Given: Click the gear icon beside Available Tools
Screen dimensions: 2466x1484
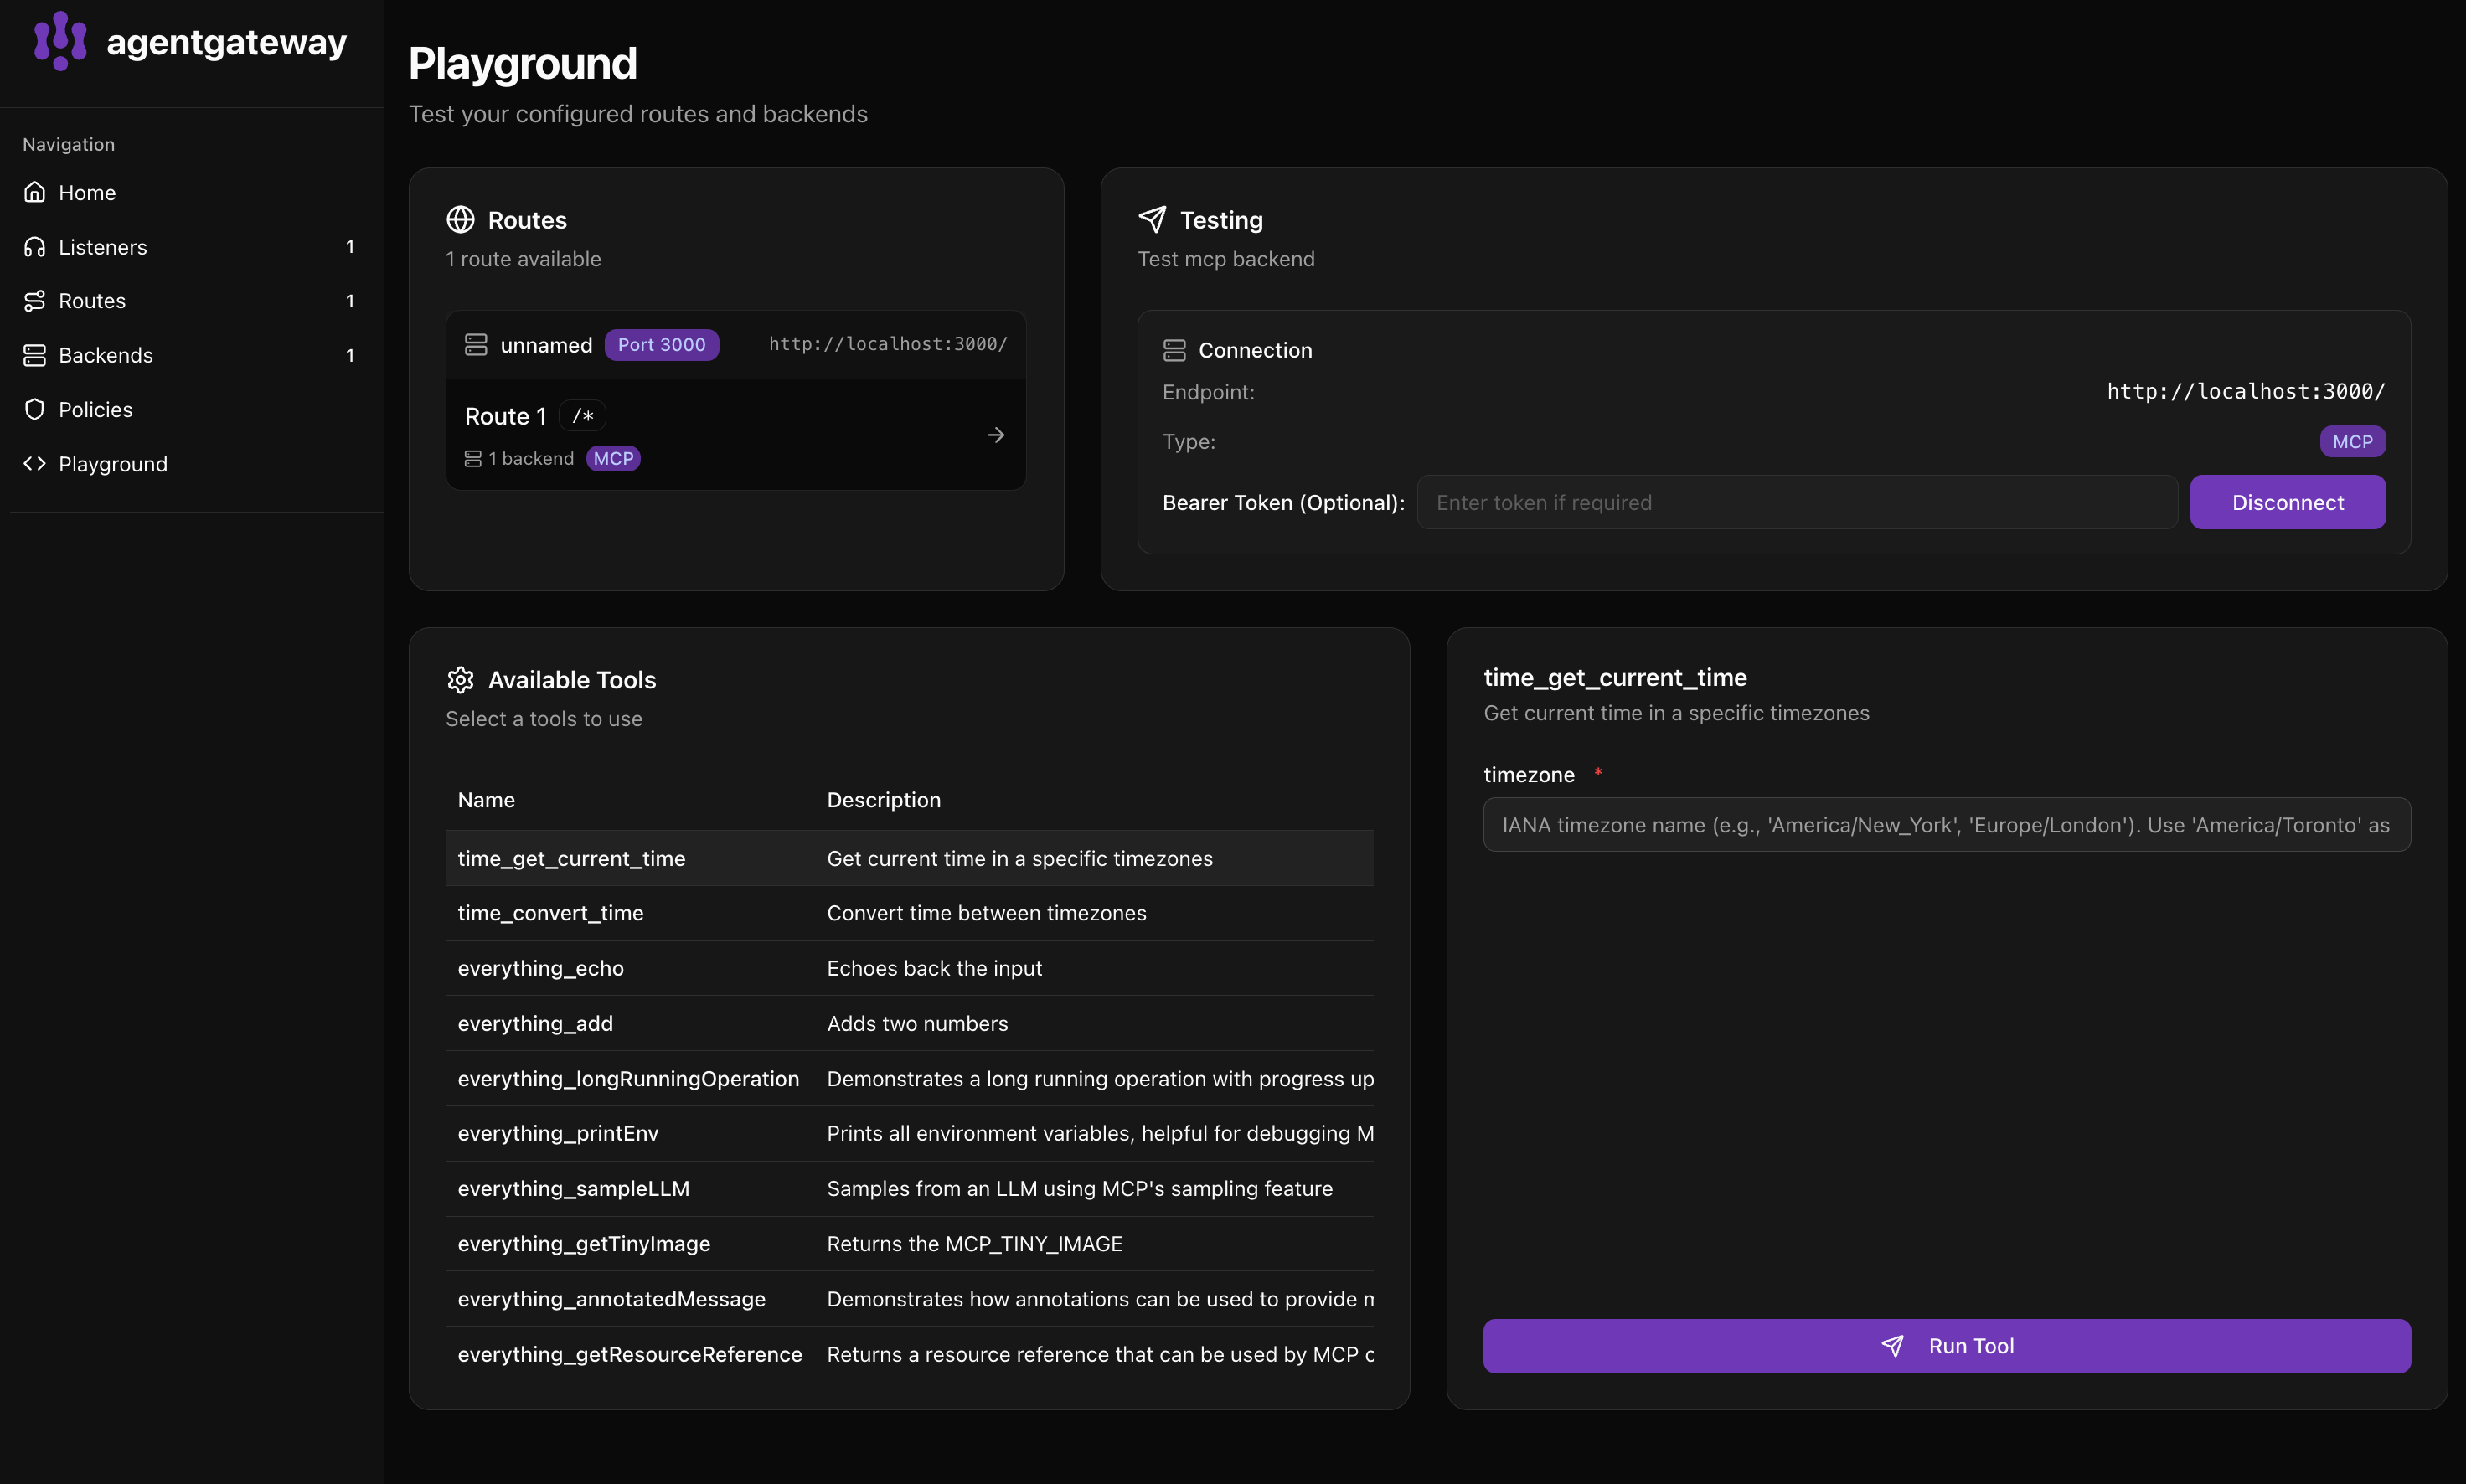Looking at the screenshot, I should point(460,680).
